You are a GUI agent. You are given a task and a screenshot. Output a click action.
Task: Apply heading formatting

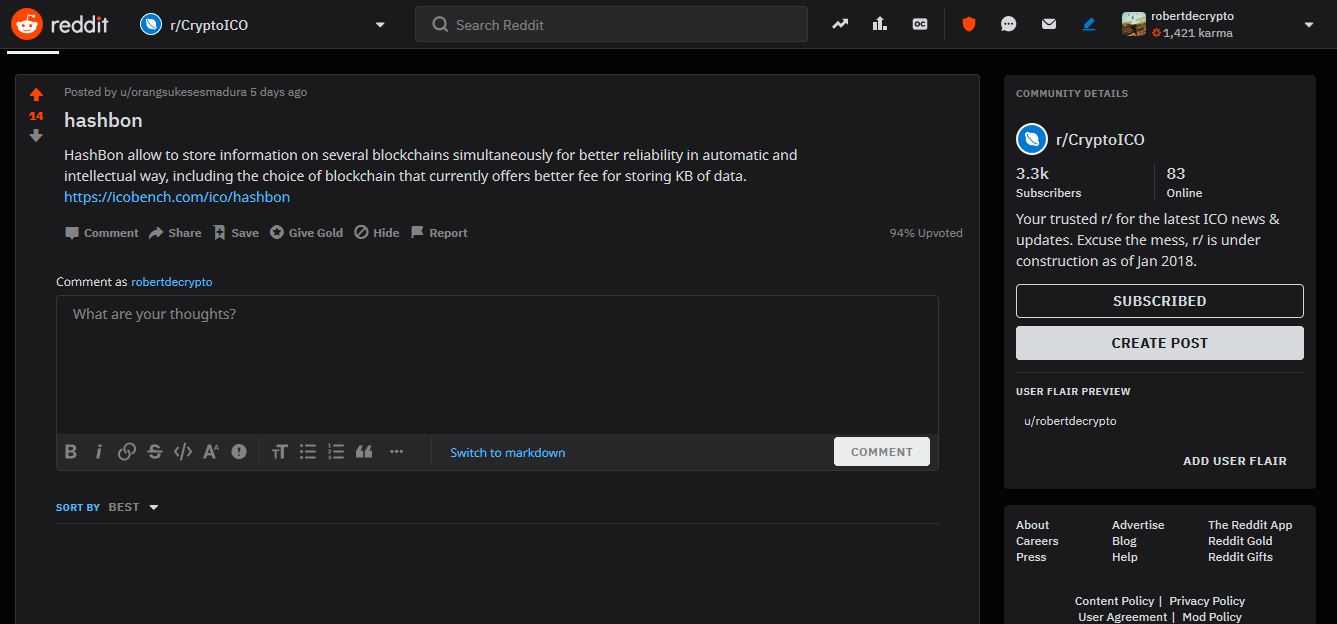[x=279, y=452]
